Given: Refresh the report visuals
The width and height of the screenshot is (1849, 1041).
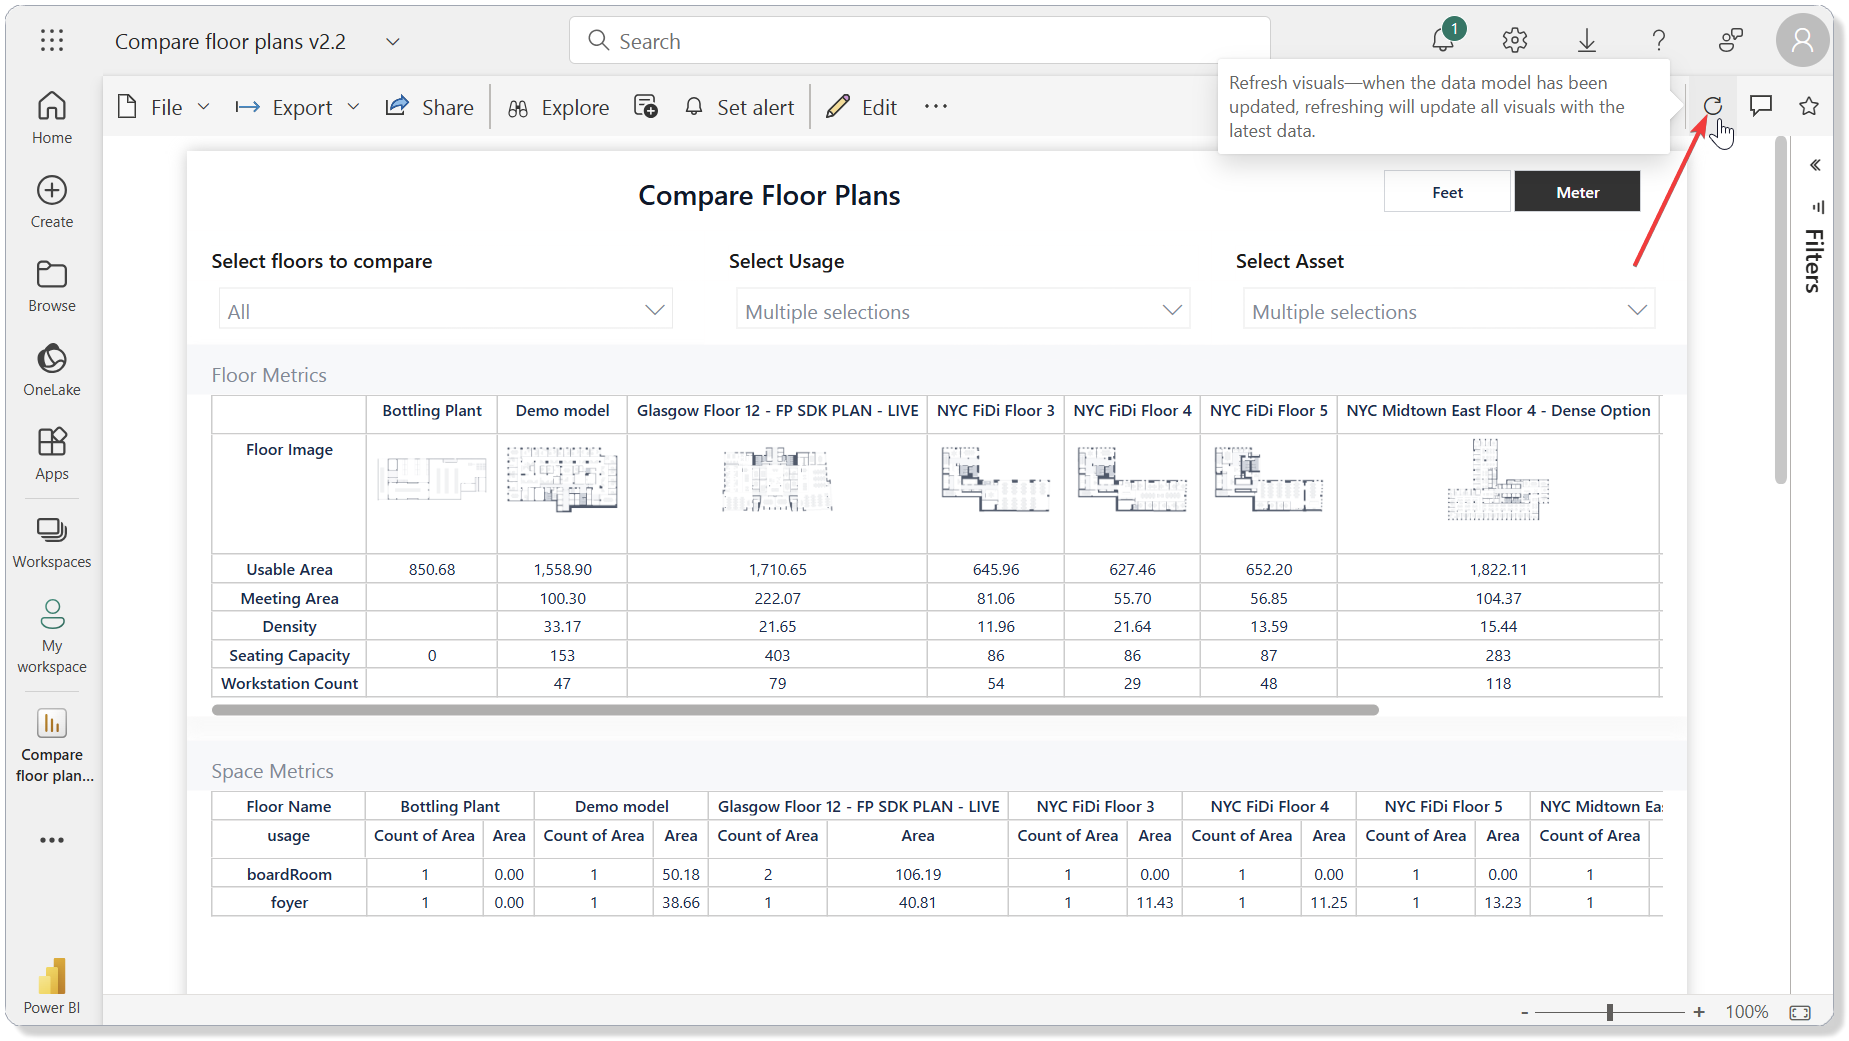Looking at the screenshot, I should pyautogui.click(x=1714, y=106).
